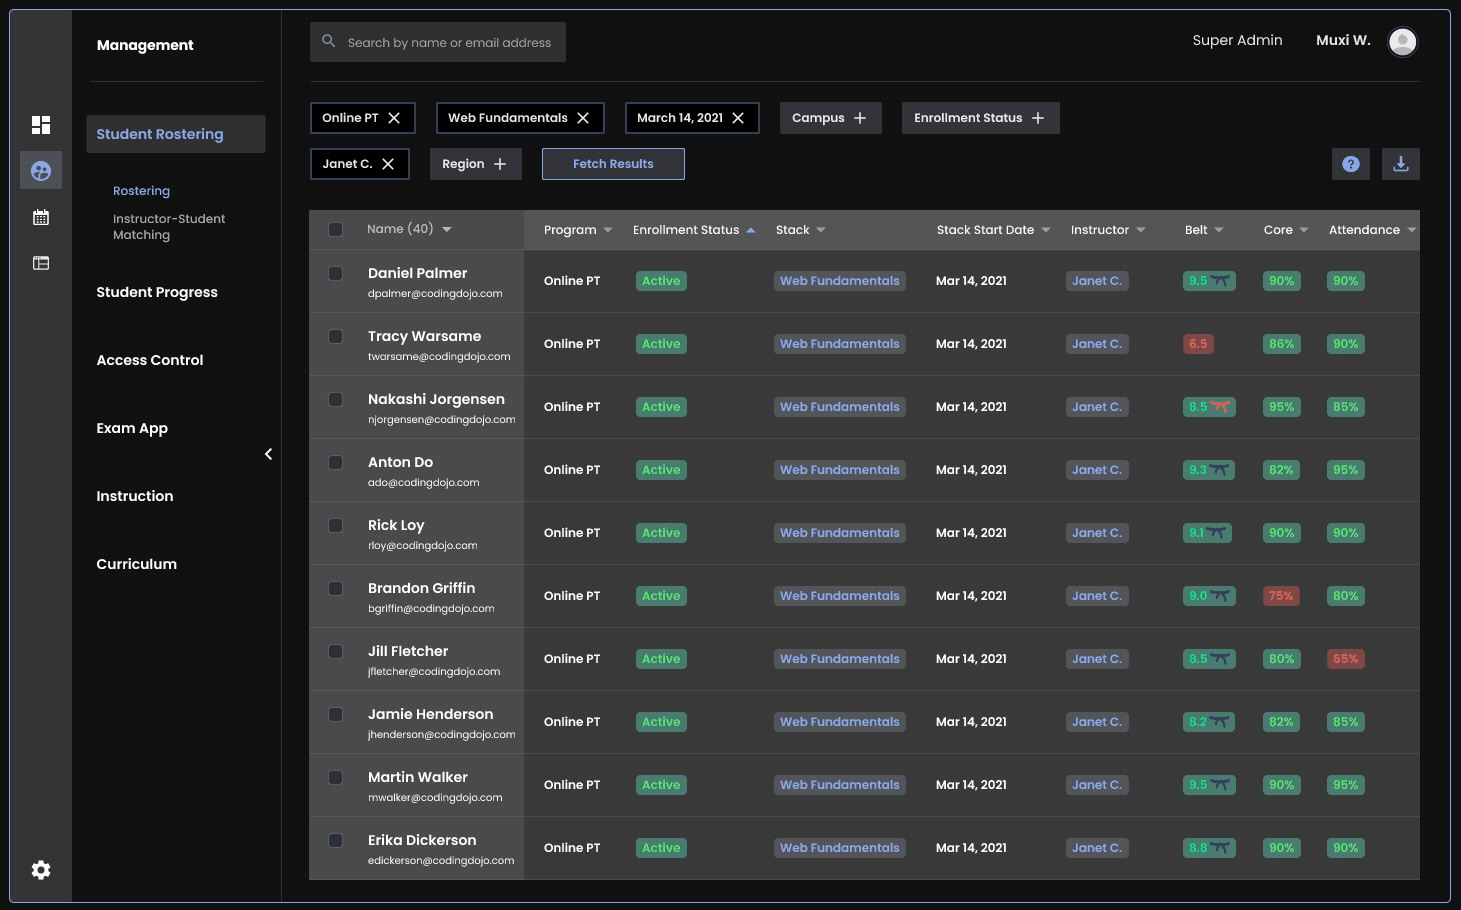
Task: Click Tracy Warsame's red 6.5 belt badge
Action: [x=1198, y=344]
